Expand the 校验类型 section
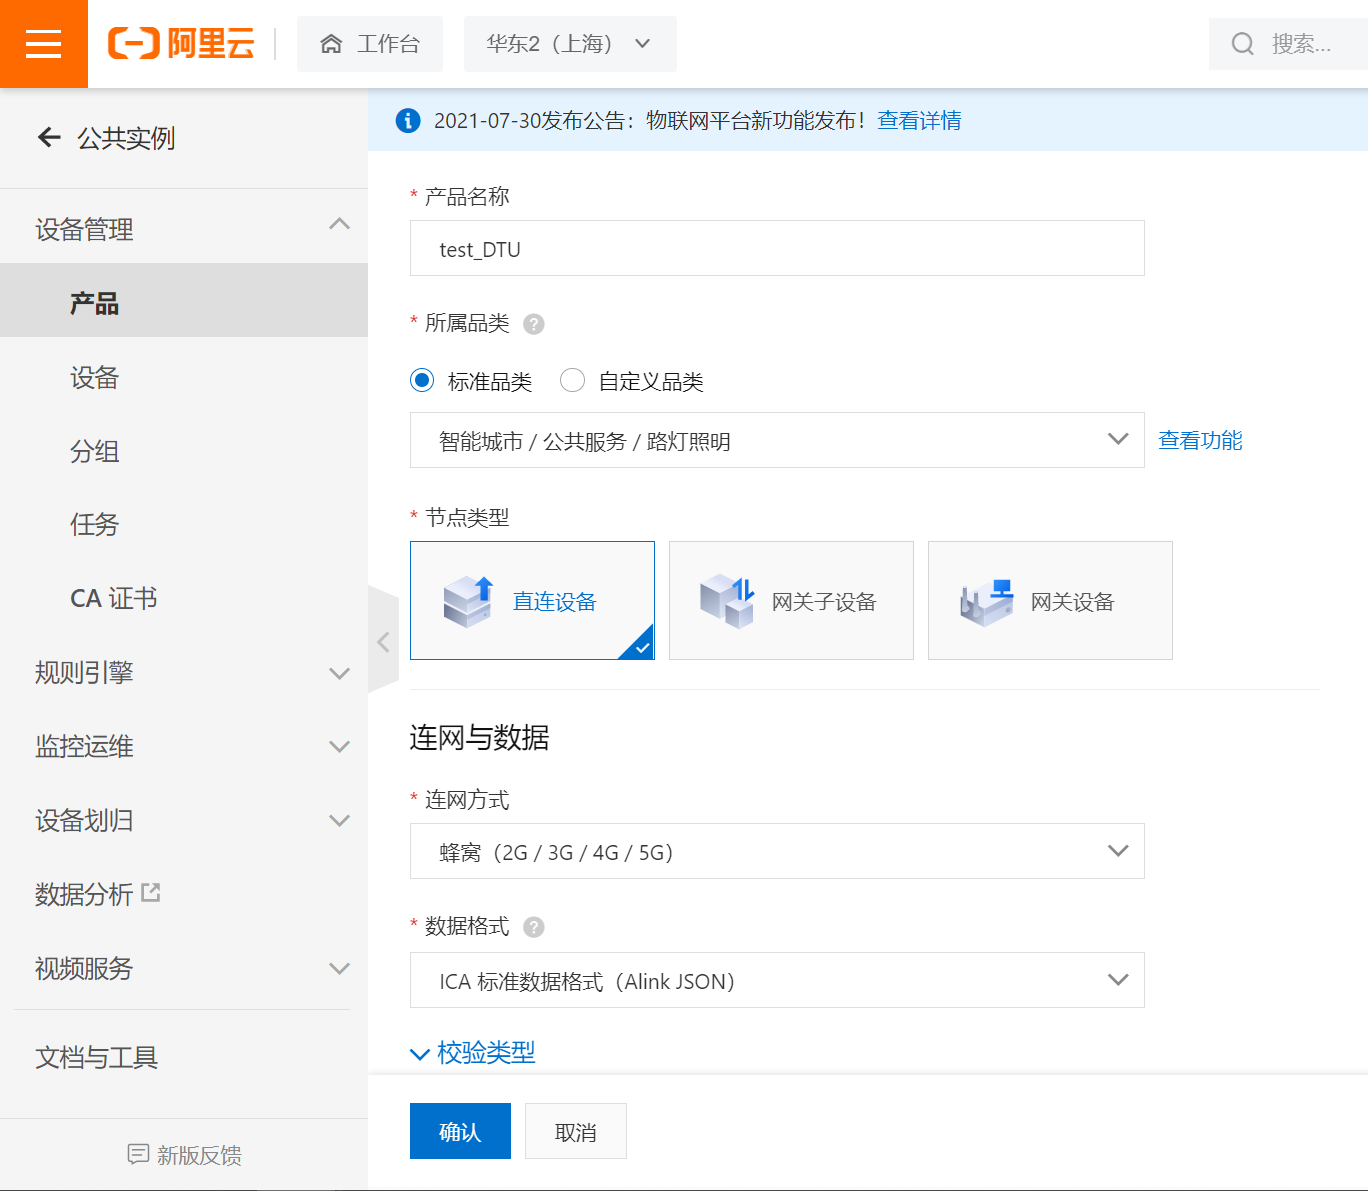 coord(473,1053)
